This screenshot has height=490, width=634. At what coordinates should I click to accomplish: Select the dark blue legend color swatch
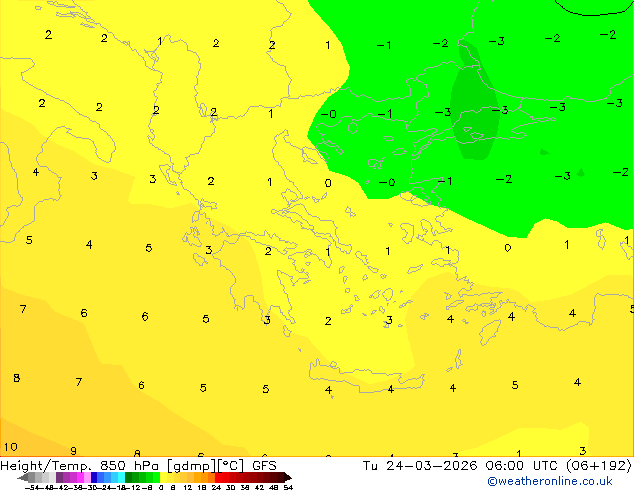pyautogui.click(x=94, y=477)
